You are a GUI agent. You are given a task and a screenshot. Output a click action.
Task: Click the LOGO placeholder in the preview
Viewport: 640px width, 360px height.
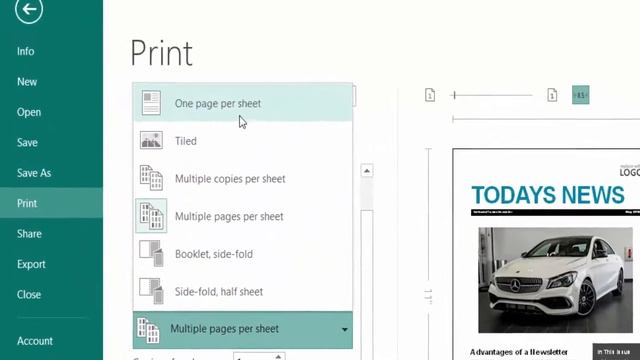click(x=630, y=172)
